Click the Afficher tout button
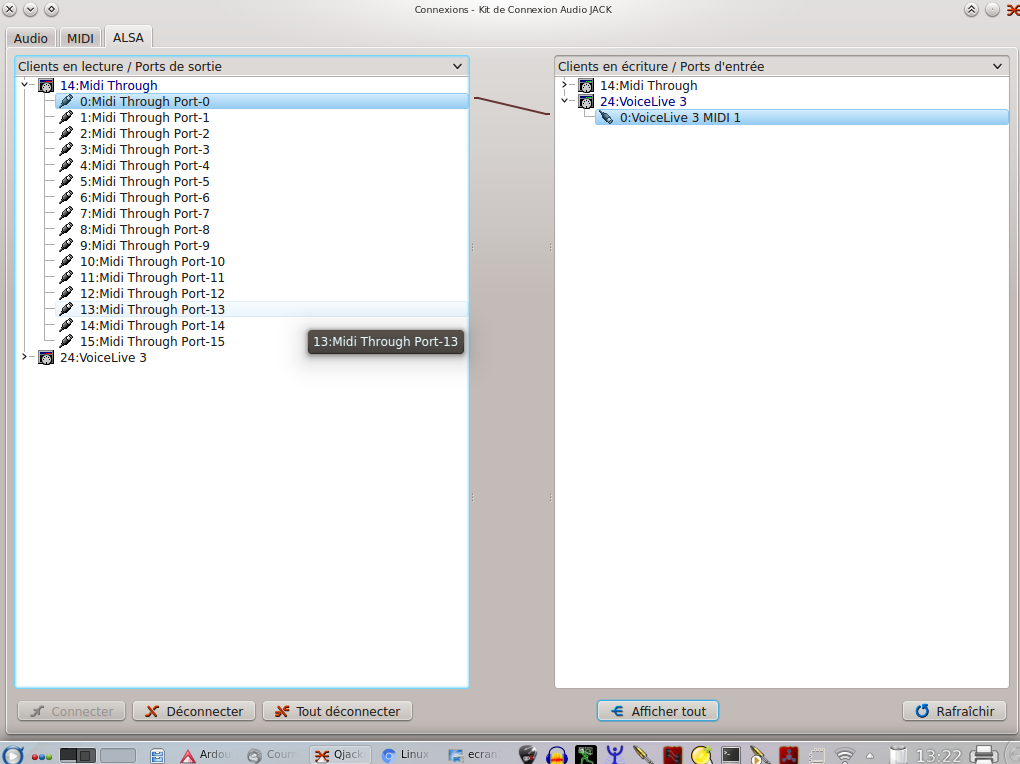Screen dimensions: 1020x764 658,711
